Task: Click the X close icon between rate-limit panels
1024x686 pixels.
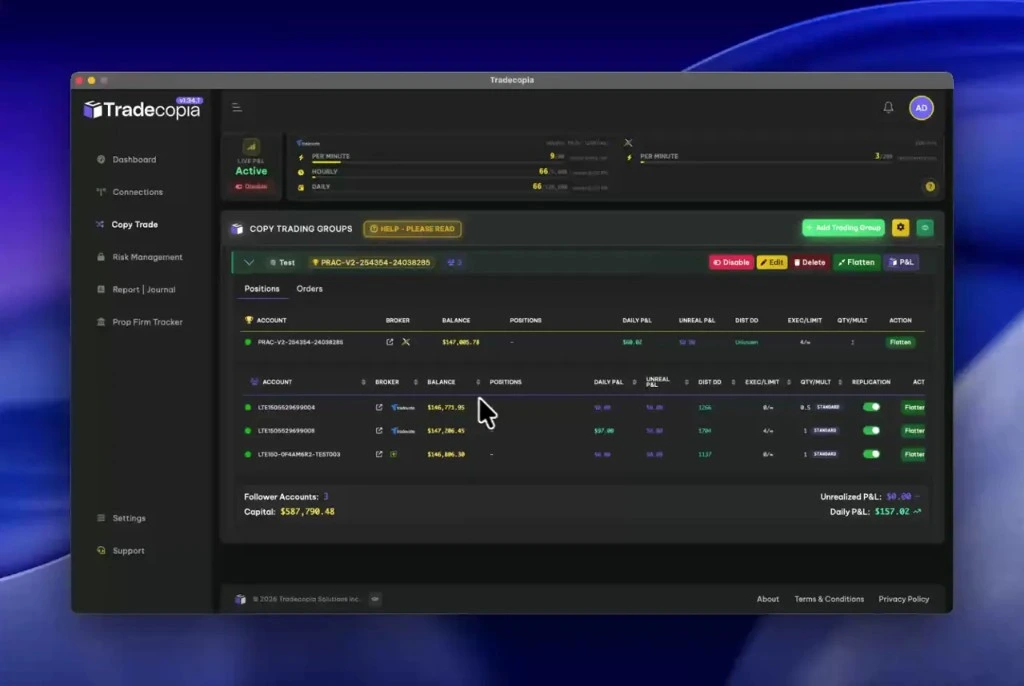Action: tap(628, 142)
